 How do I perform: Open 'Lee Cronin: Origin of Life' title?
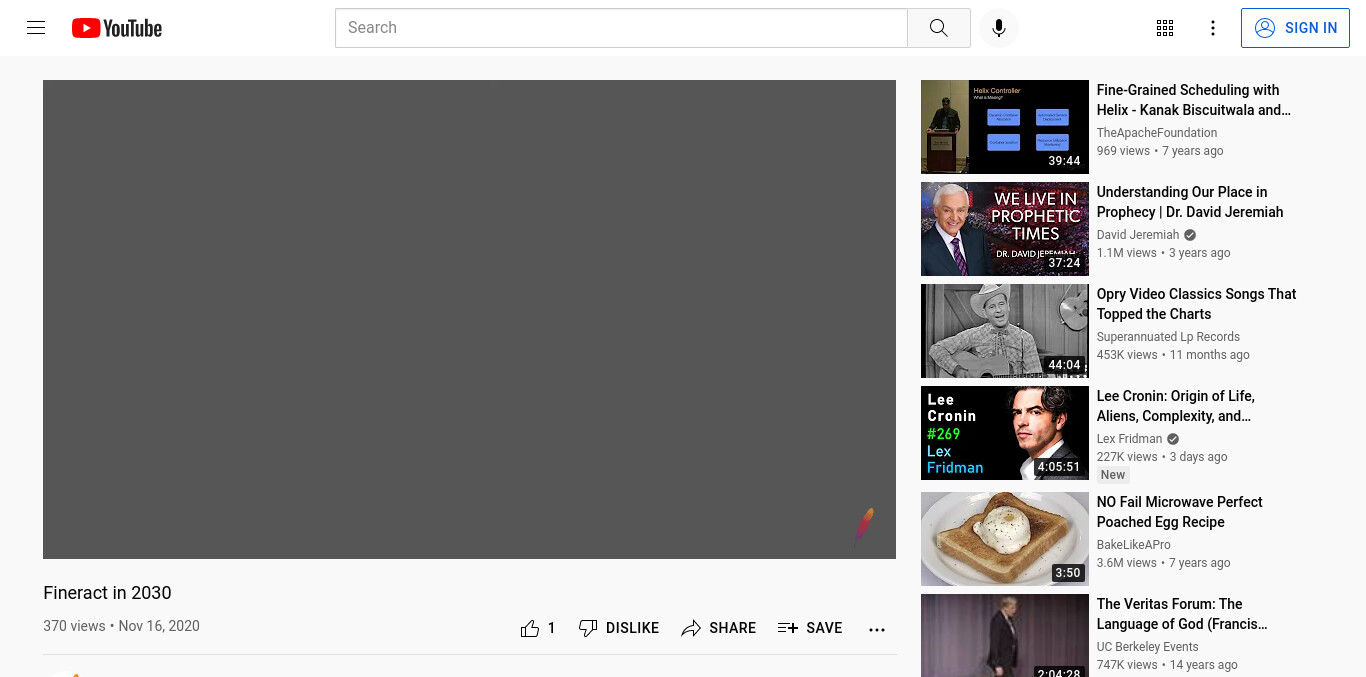(x=1176, y=406)
